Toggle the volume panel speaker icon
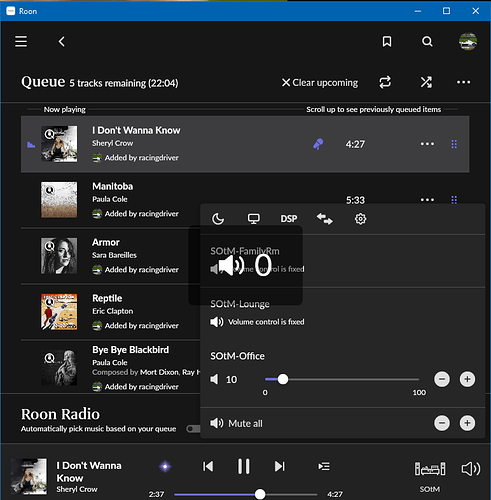Viewport: 491px width, 500px height. tap(471, 469)
